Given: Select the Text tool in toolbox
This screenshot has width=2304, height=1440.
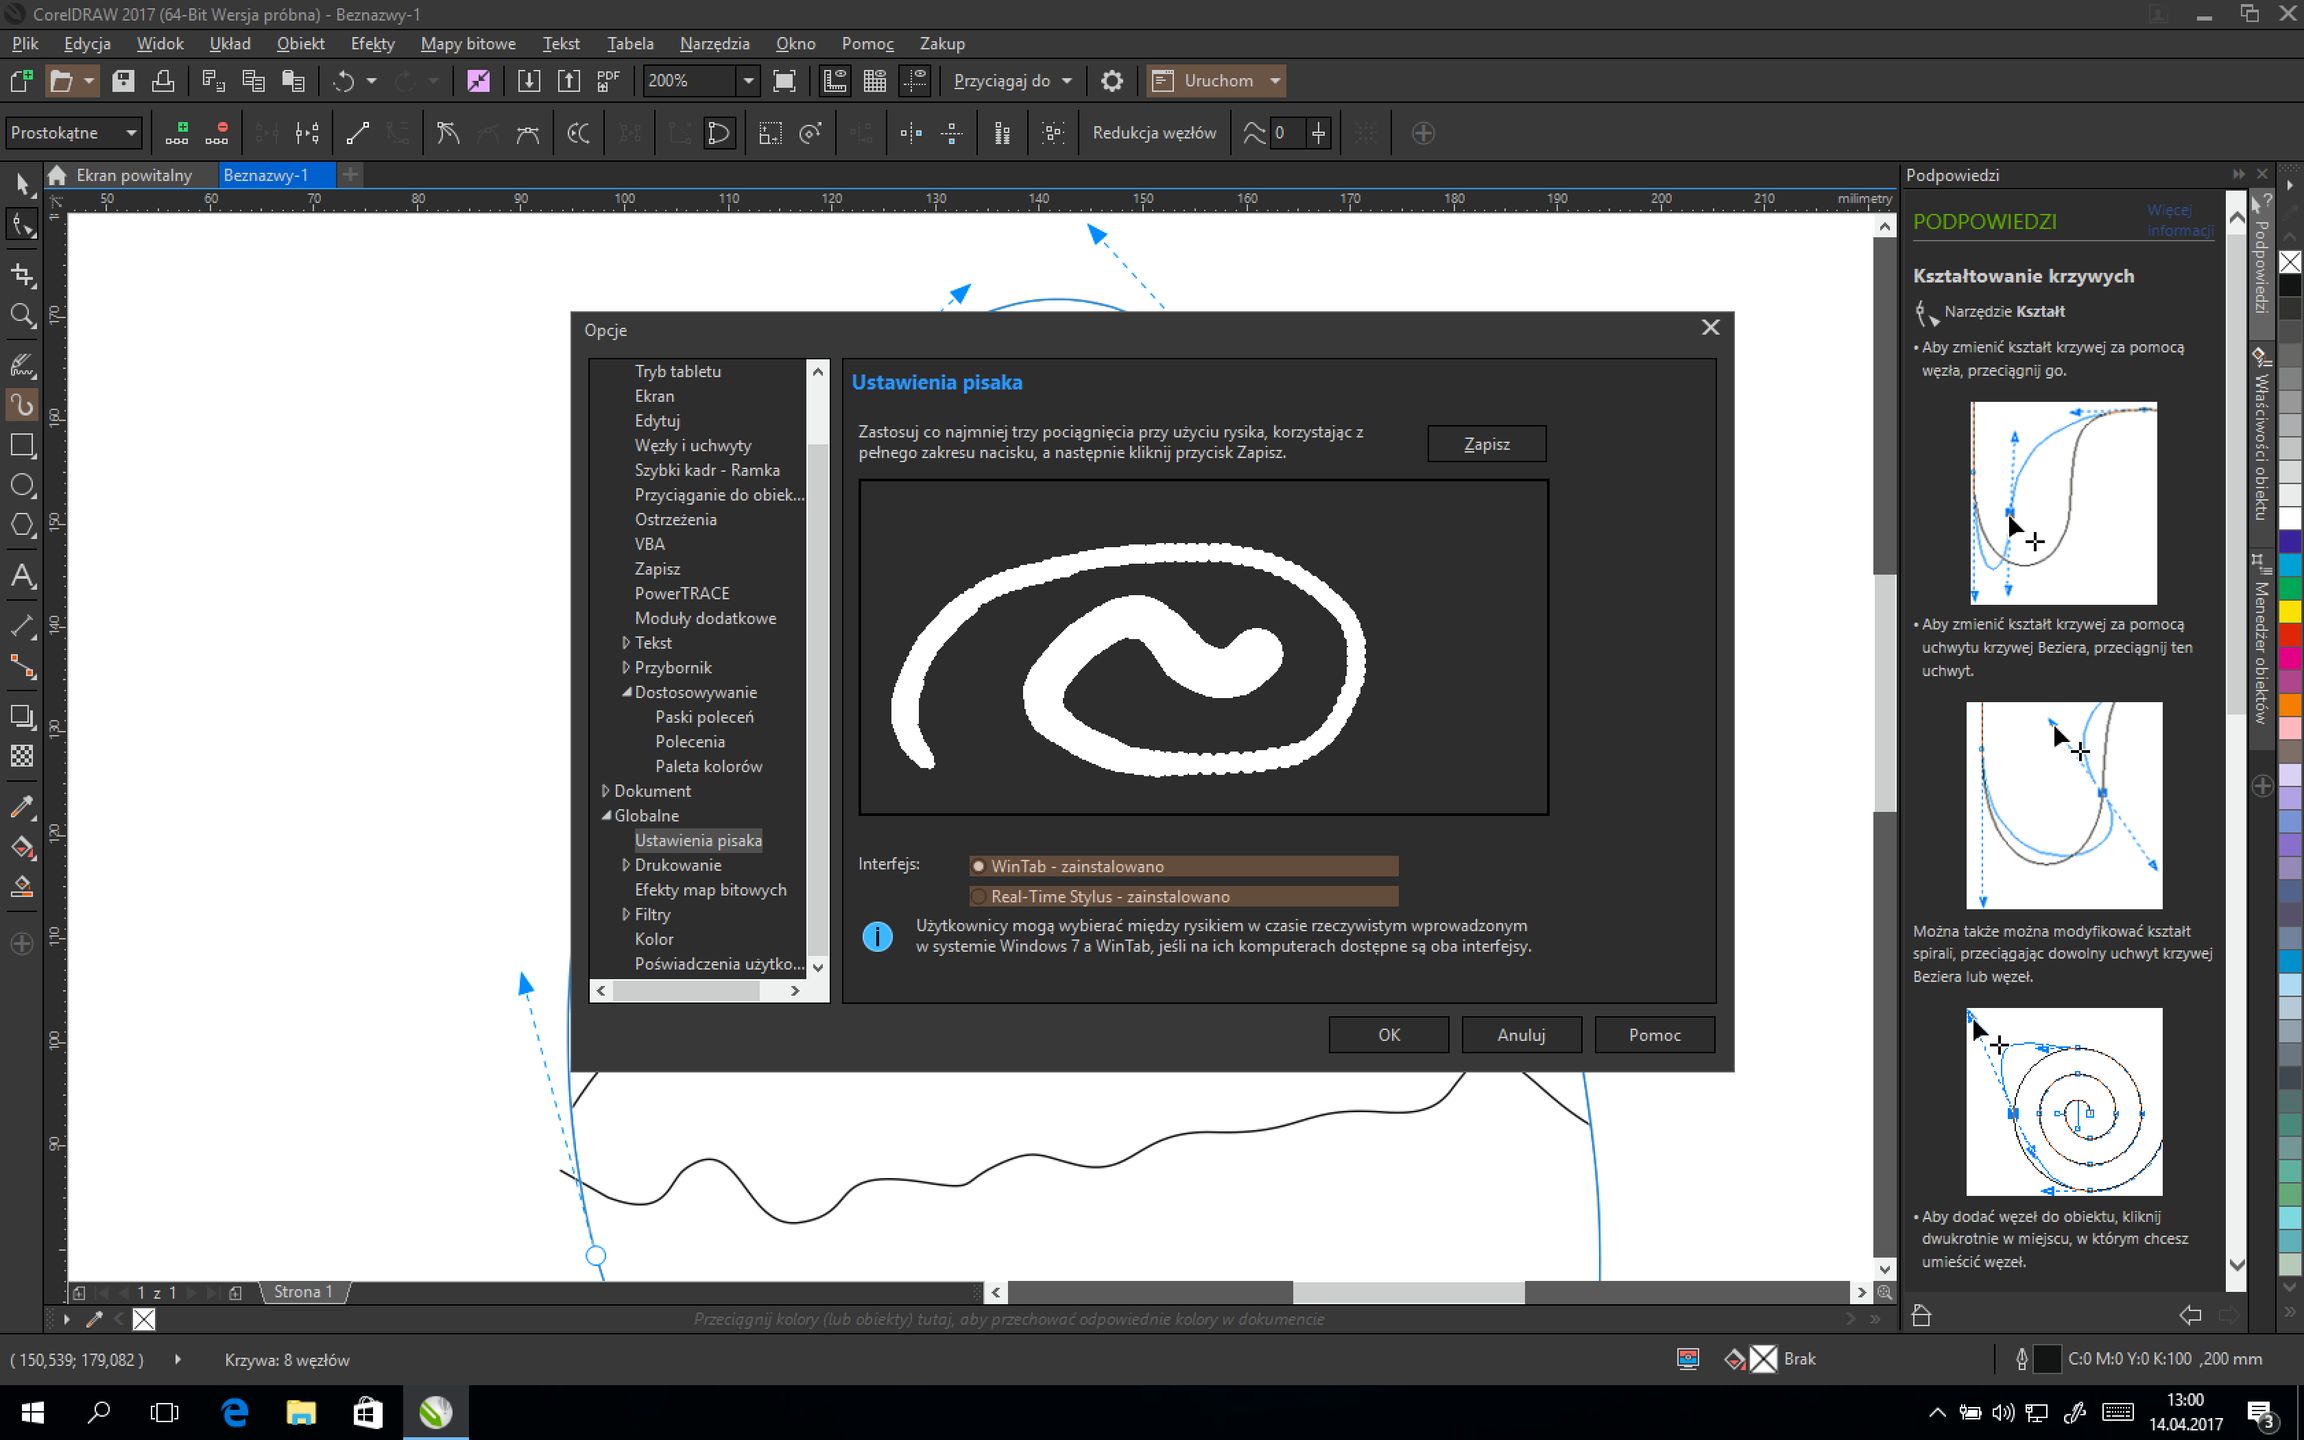Looking at the screenshot, I should pyautogui.click(x=22, y=576).
